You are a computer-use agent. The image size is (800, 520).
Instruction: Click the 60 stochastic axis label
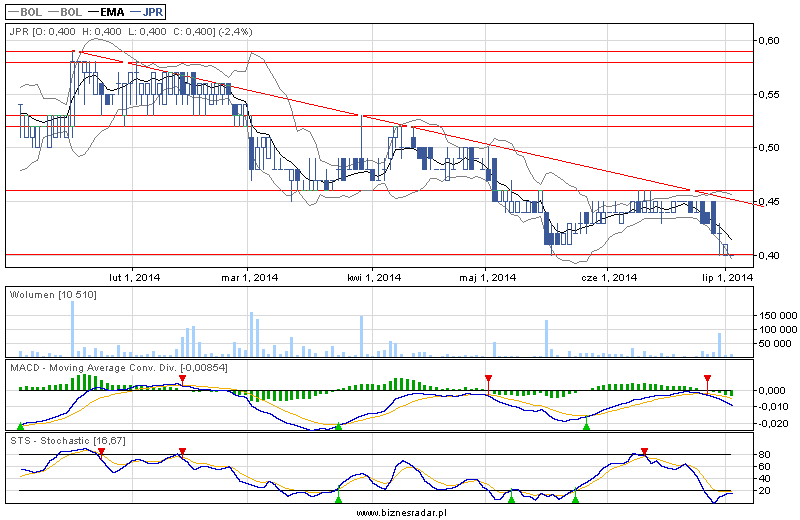click(x=764, y=467)
